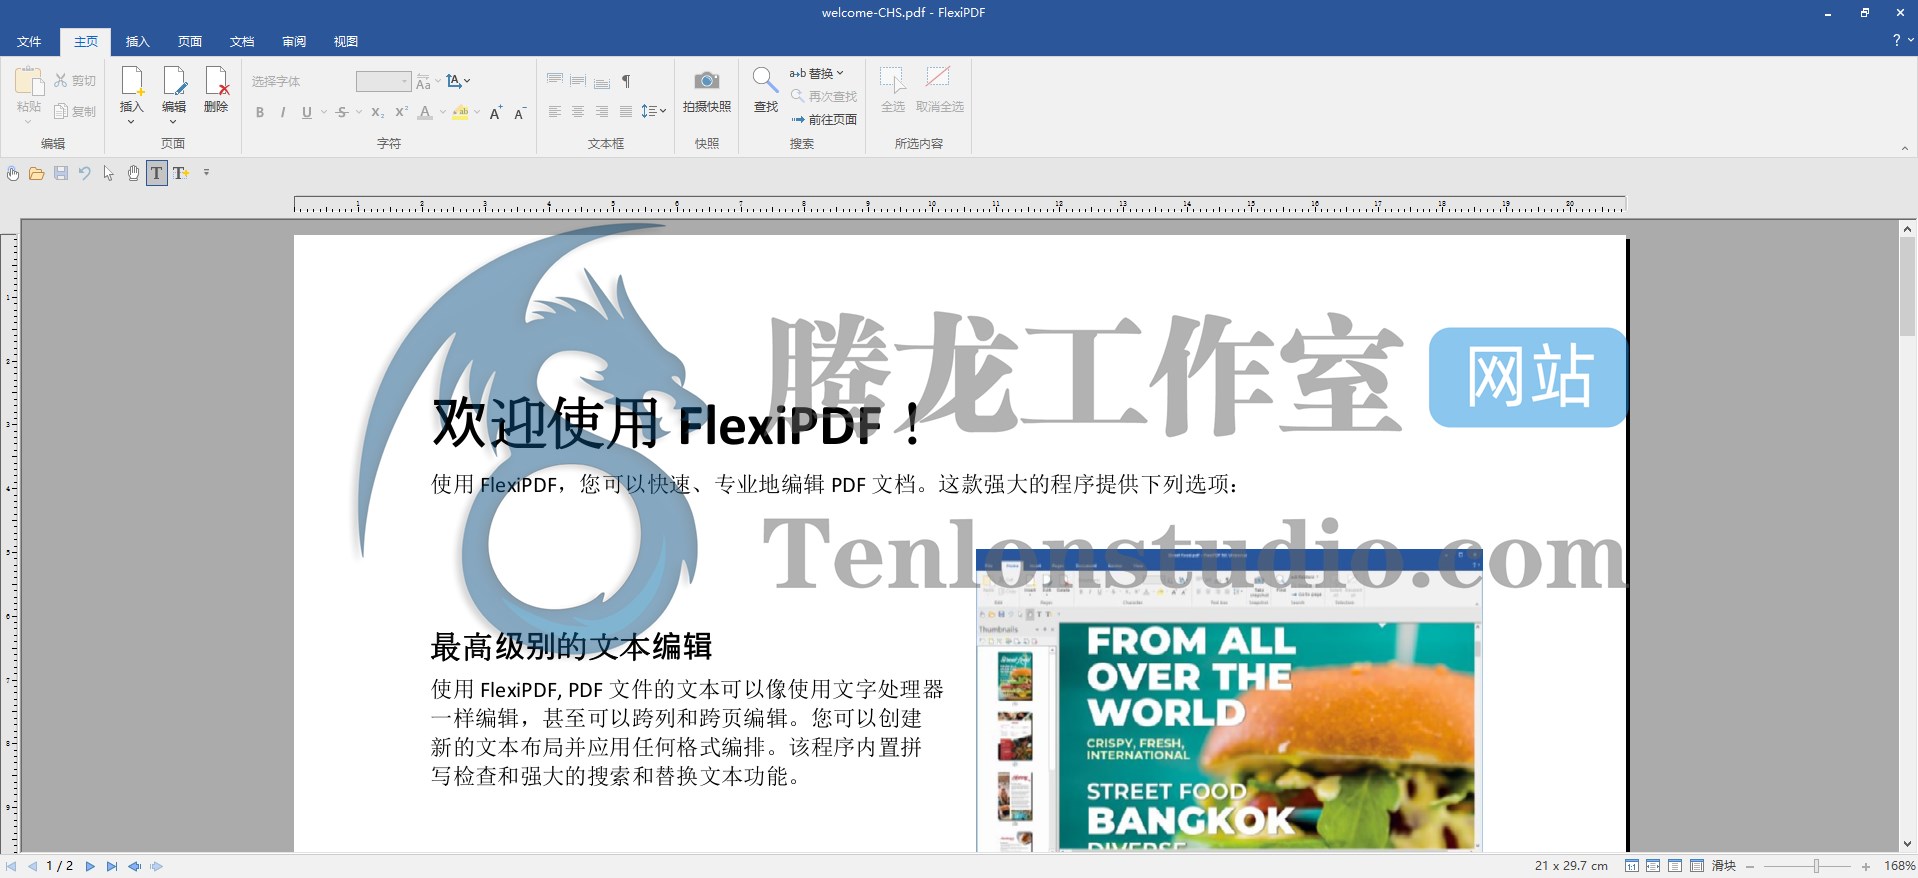Toggle the paragraph marks ¶ button
The height and width of the screenshot is (878, 1918).
[x=626, y=81]
